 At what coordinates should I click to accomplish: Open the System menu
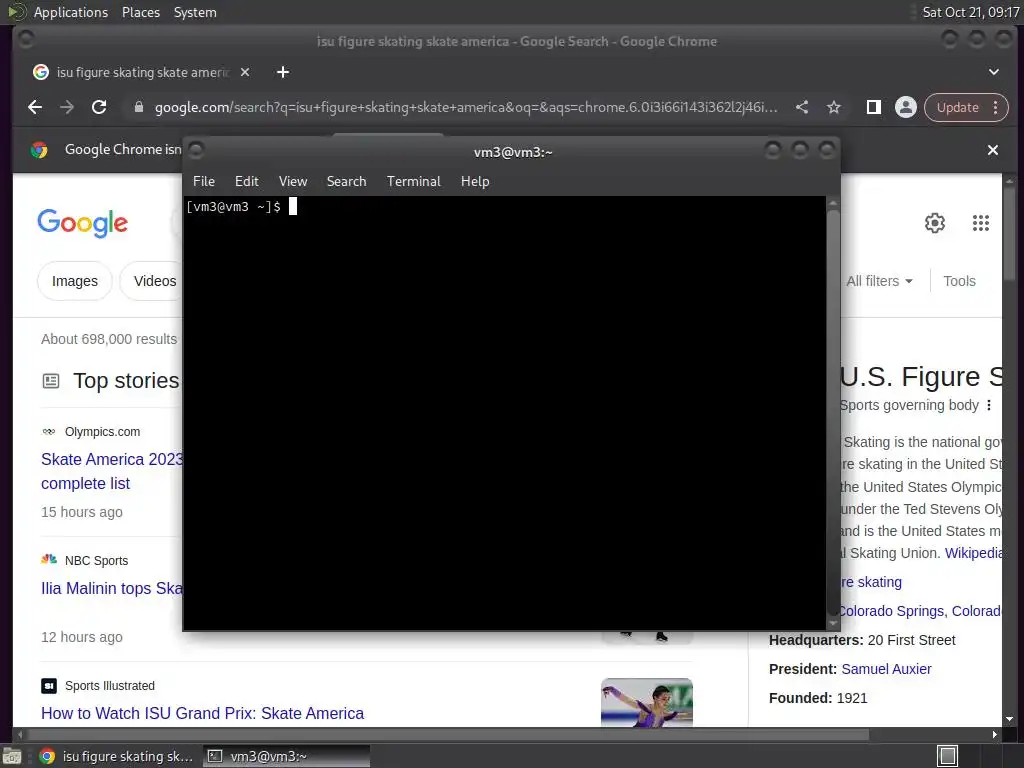[195, 12]
